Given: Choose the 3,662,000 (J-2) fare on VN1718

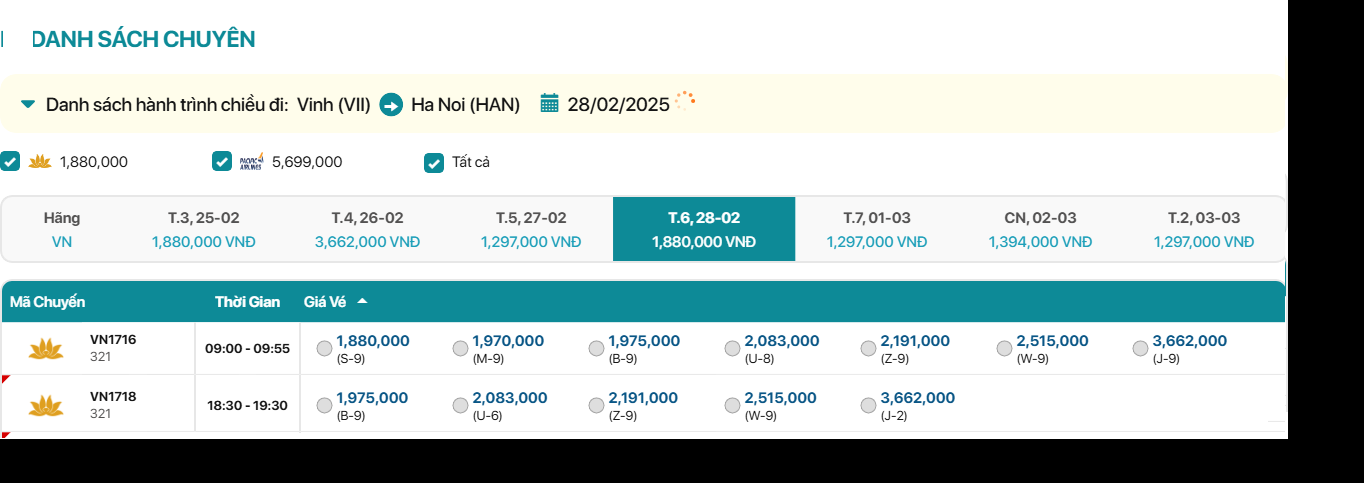Looking at the screenshot, I should [x=868, y=405].
